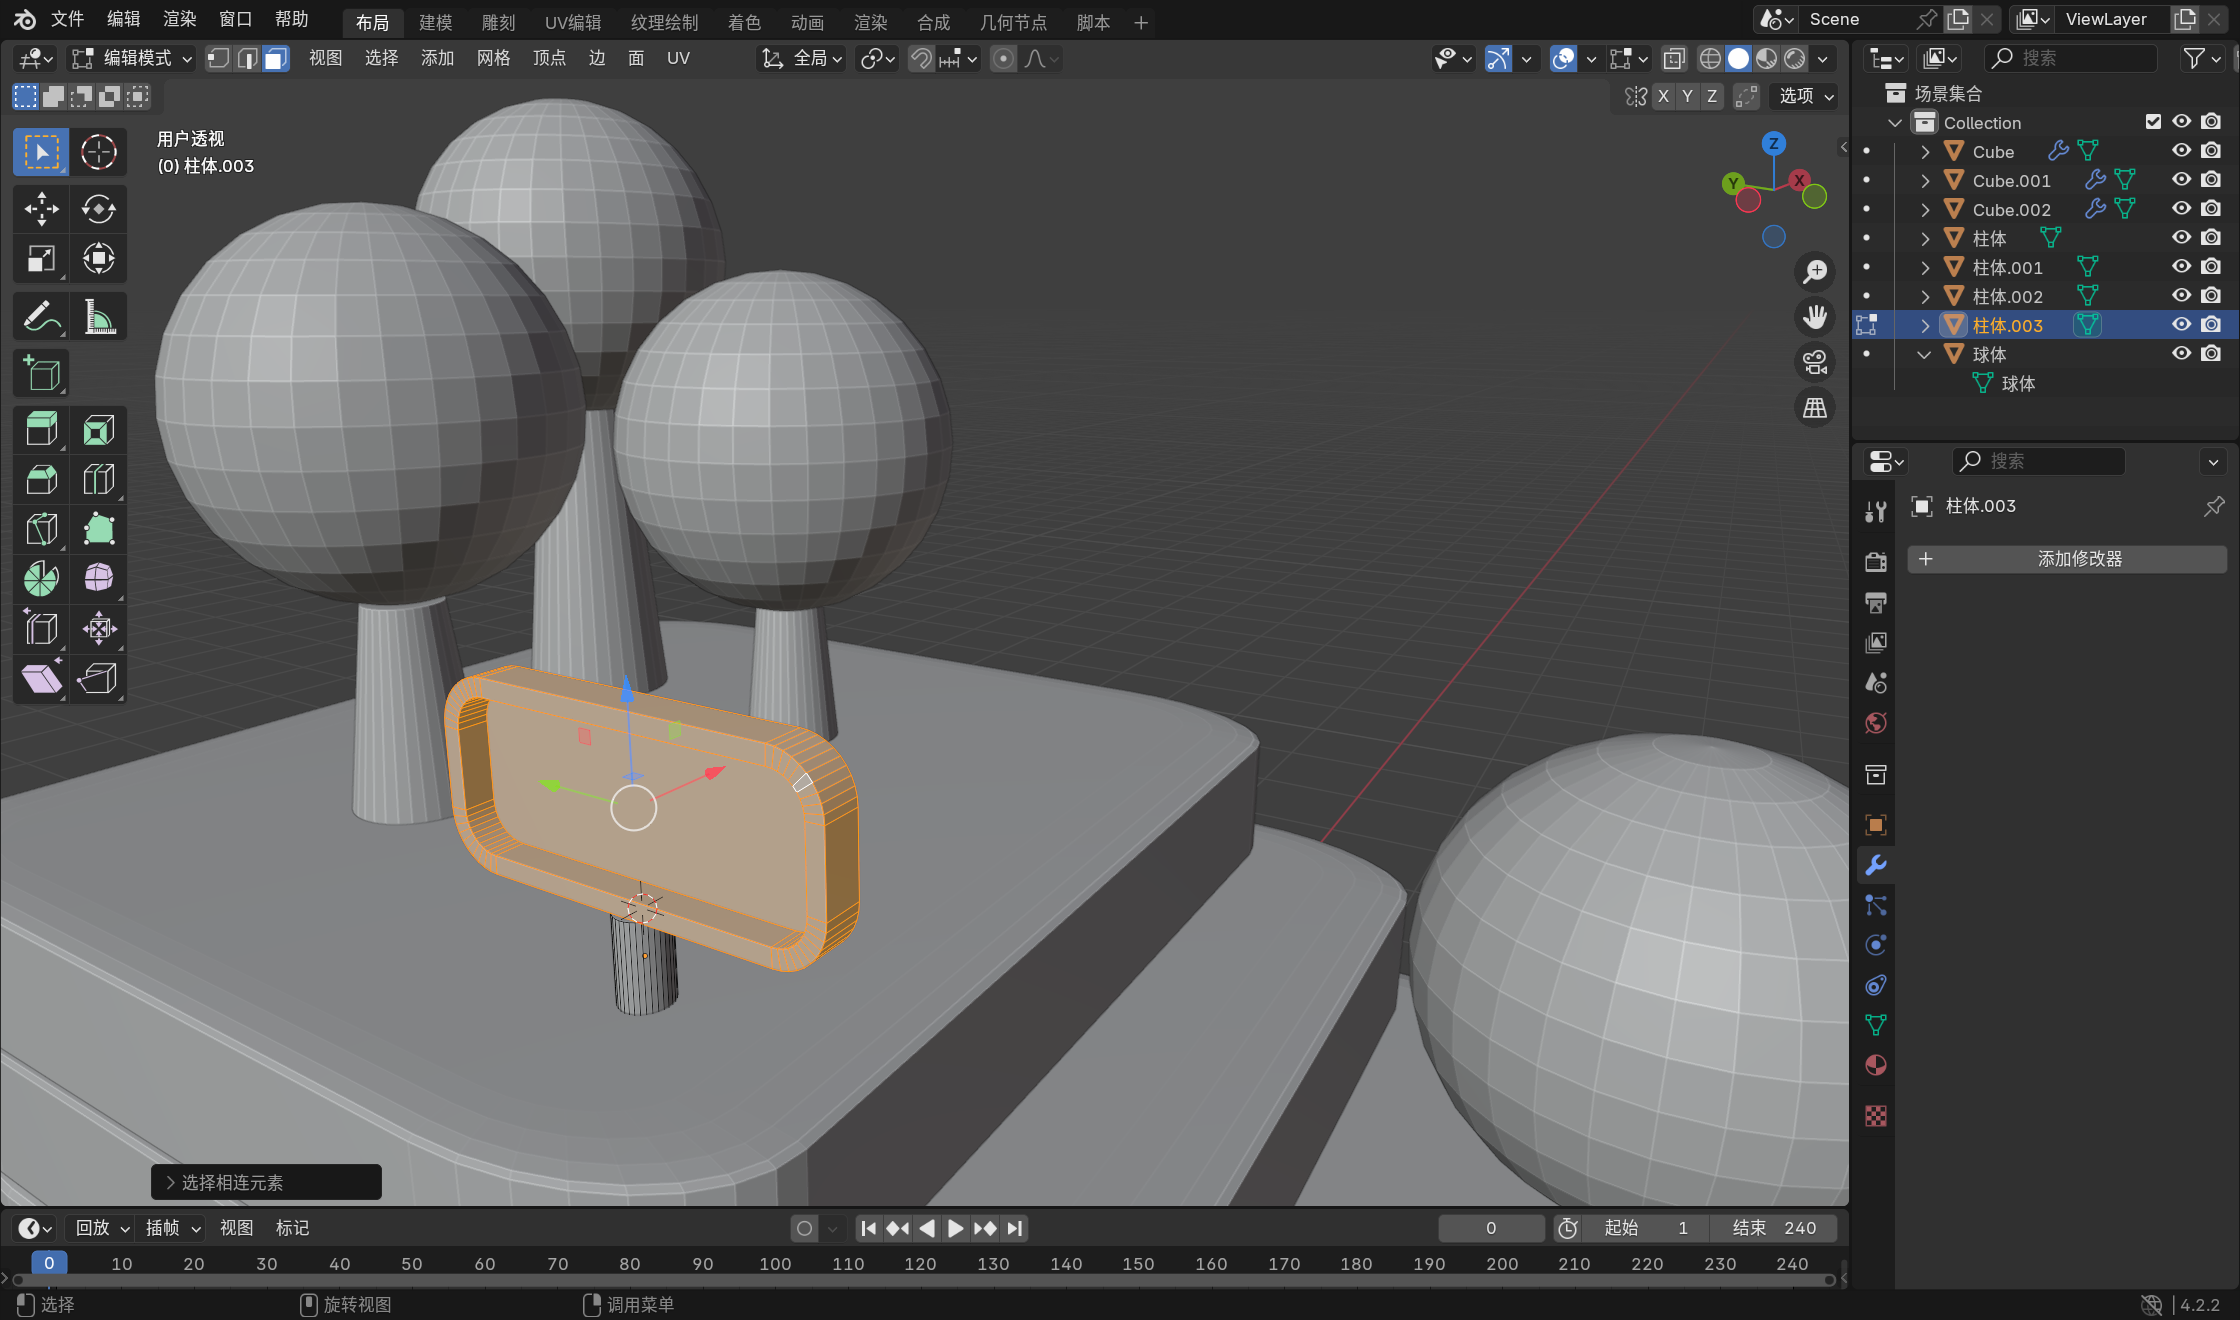Open the Material properties tab
The width and height of the screenshot is (2240, 1320).
pos(1876,1066)
